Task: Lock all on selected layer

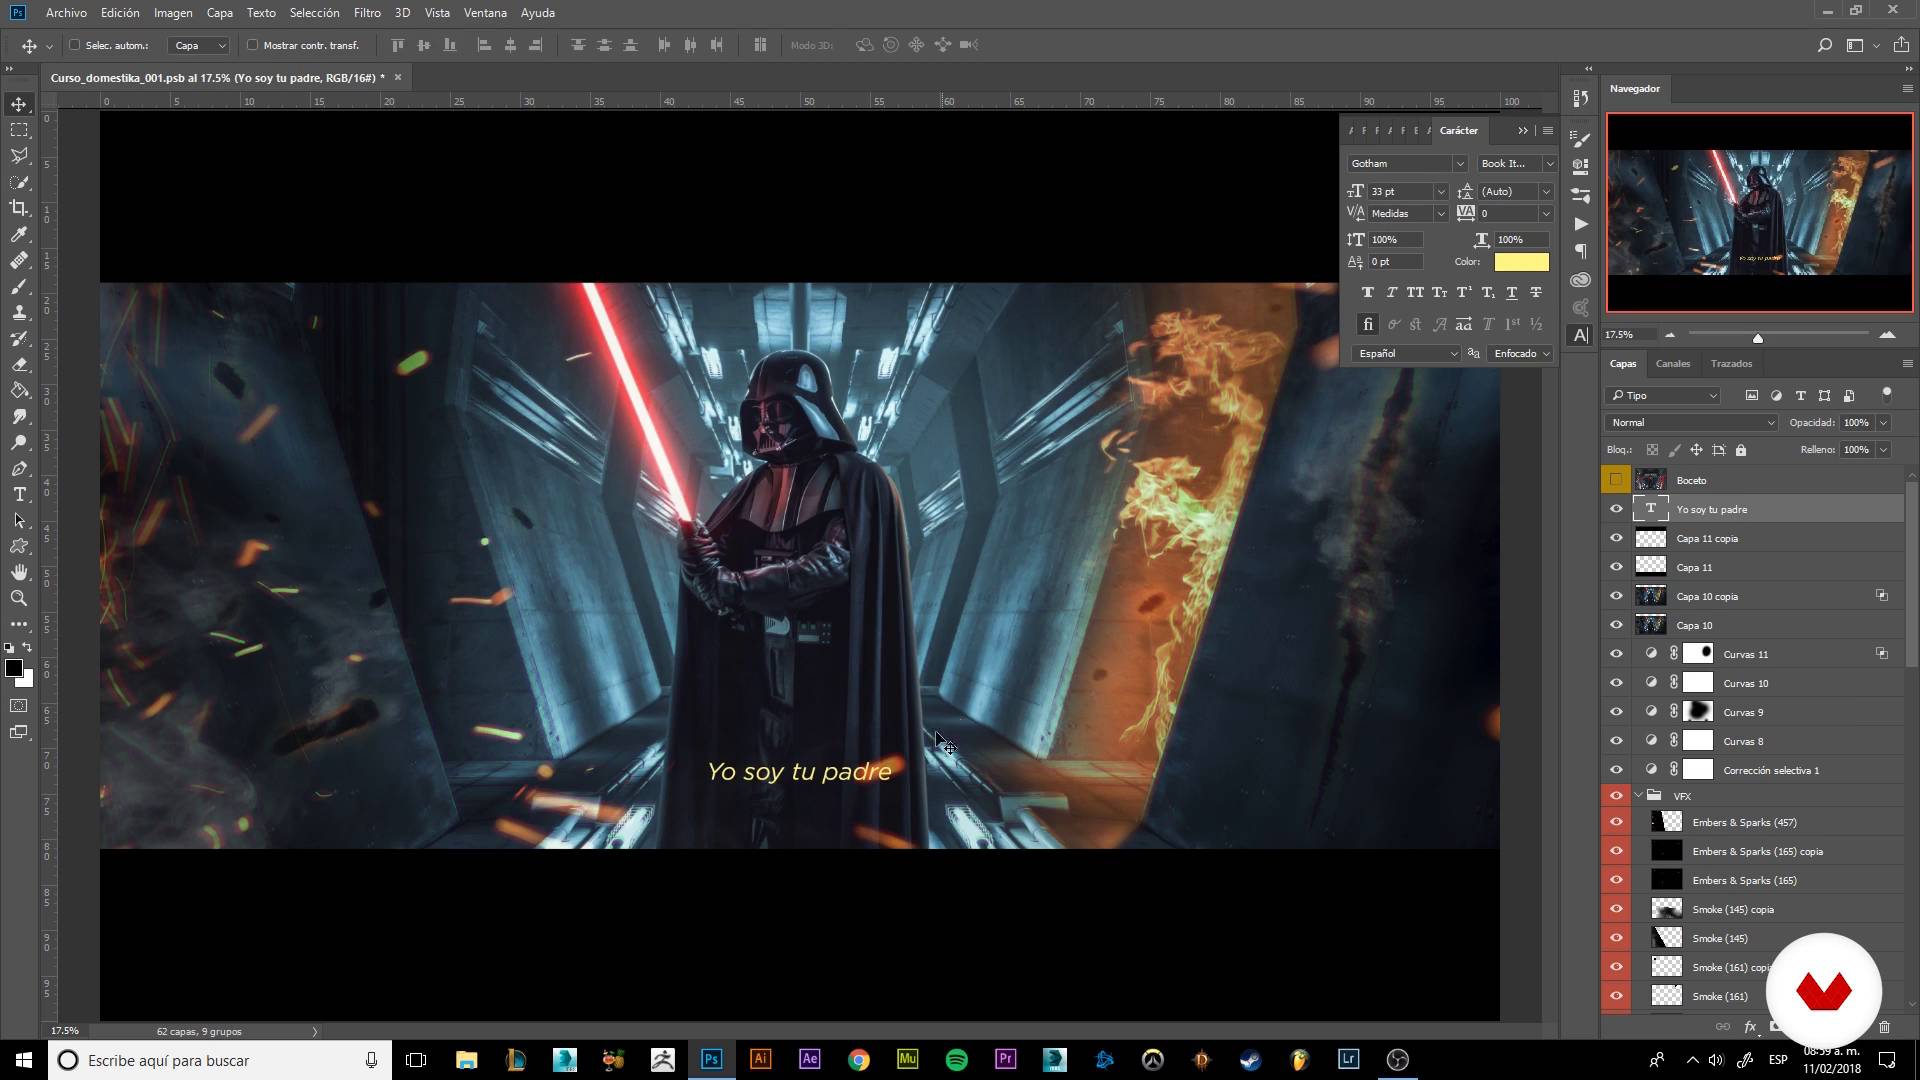Action: [x=1741, y=450]
